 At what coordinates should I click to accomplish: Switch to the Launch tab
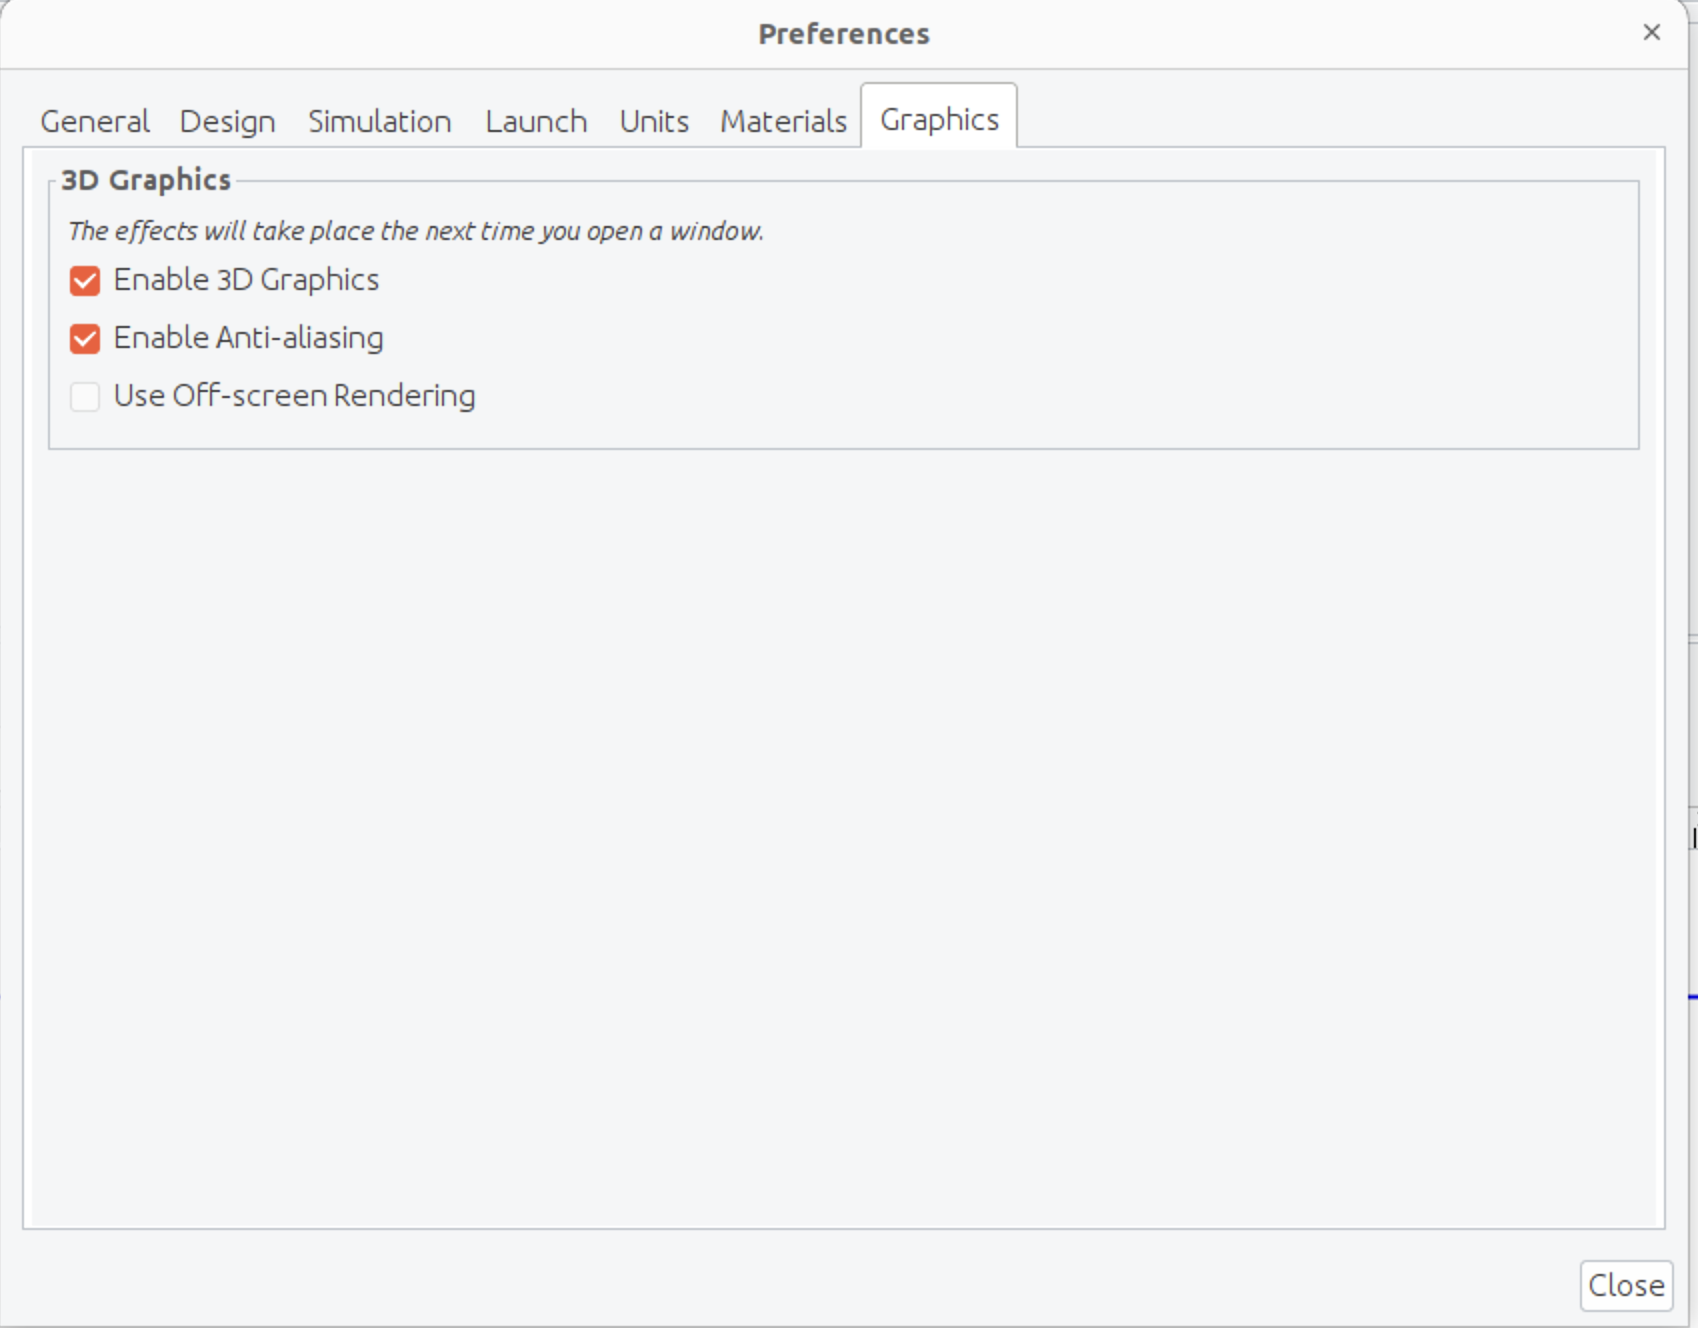click(x=535, y=120)
